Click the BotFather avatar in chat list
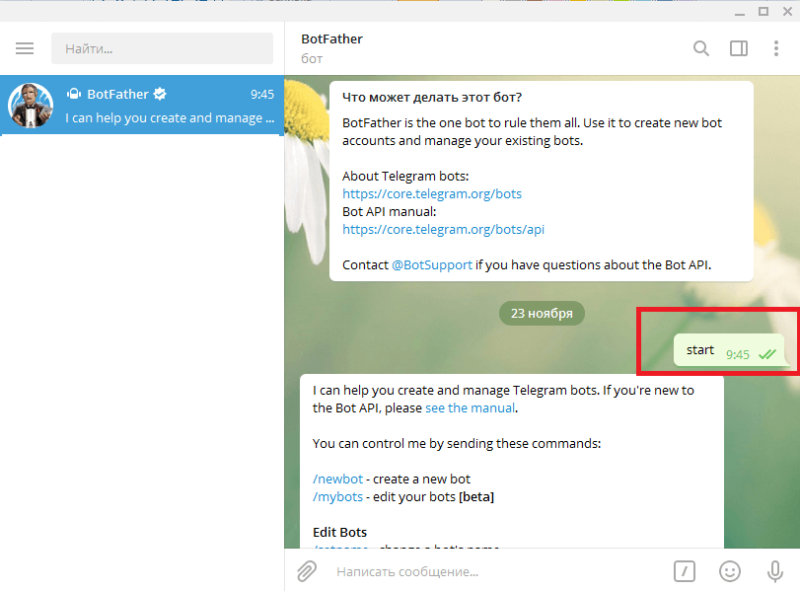The height and width of the screenshot is (591, 800). click(x=31, y=105)
